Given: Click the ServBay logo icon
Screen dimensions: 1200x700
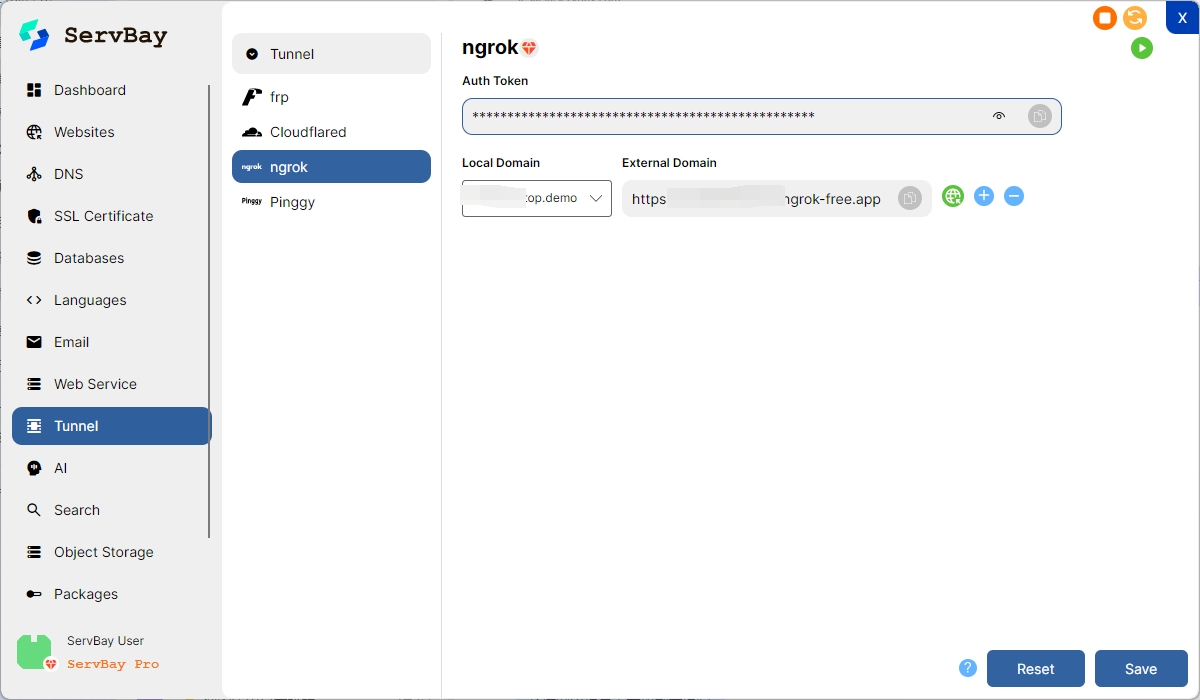Looking at the screenshot, I should pyautogui.click(x=34, y=35).
